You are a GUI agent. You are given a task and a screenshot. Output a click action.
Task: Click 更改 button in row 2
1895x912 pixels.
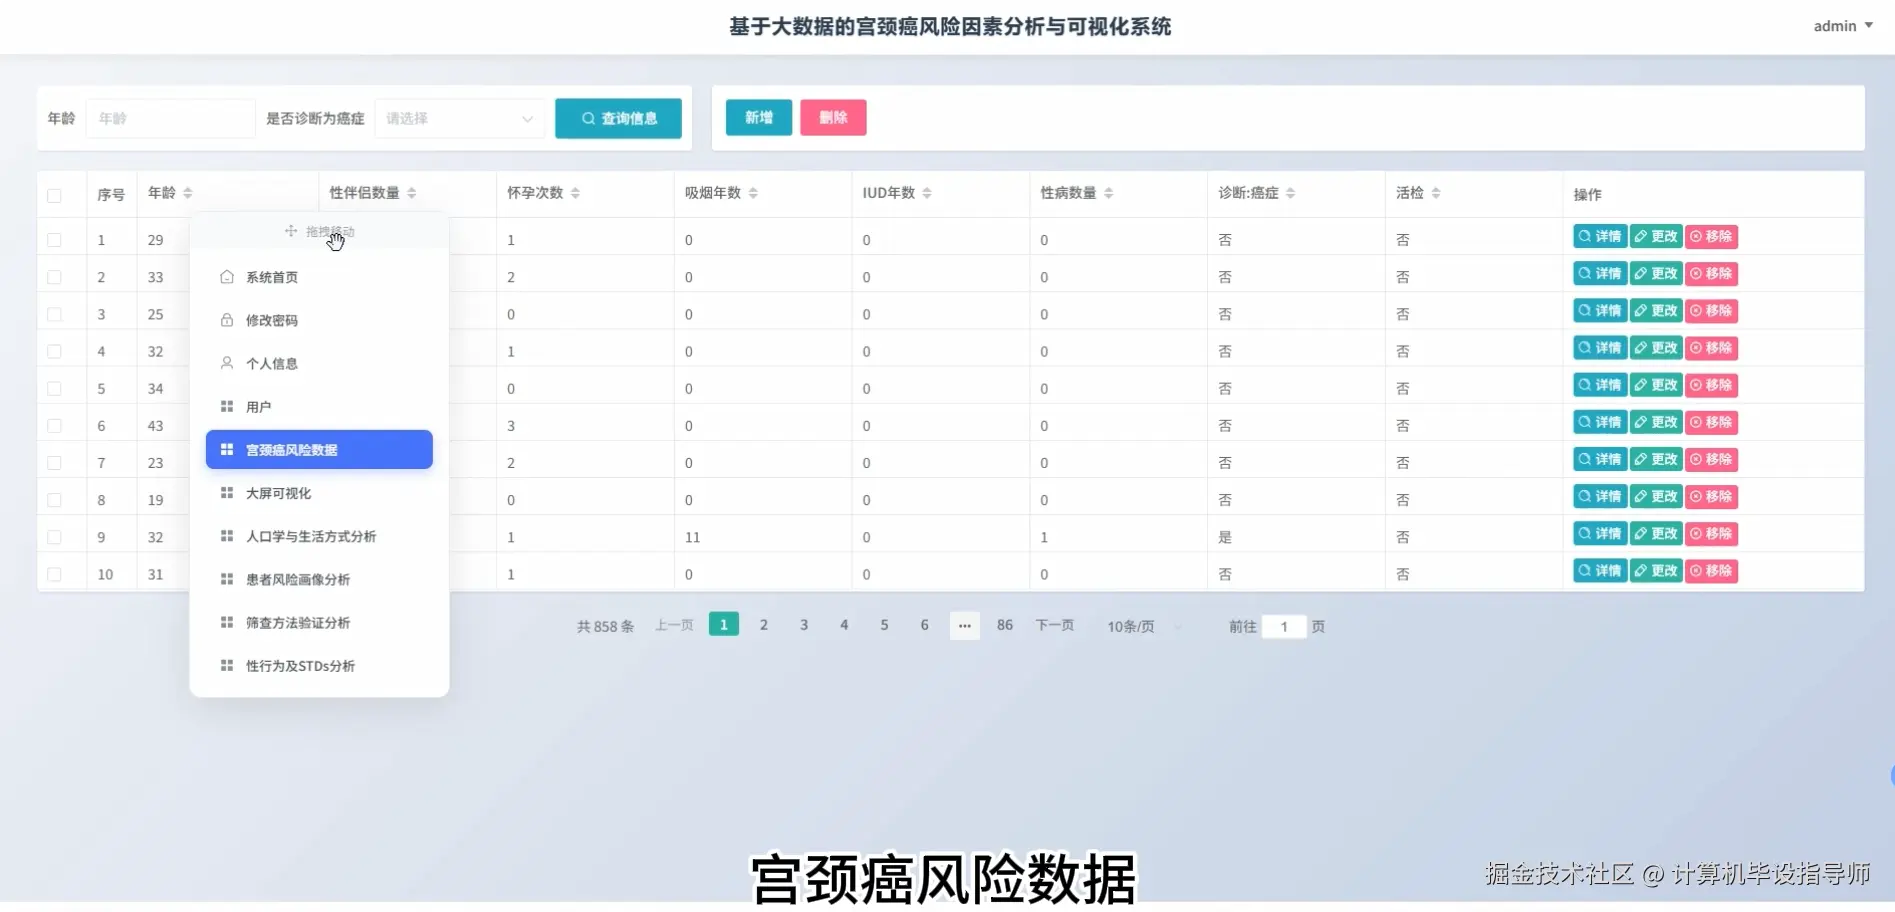click(1656, 274)
